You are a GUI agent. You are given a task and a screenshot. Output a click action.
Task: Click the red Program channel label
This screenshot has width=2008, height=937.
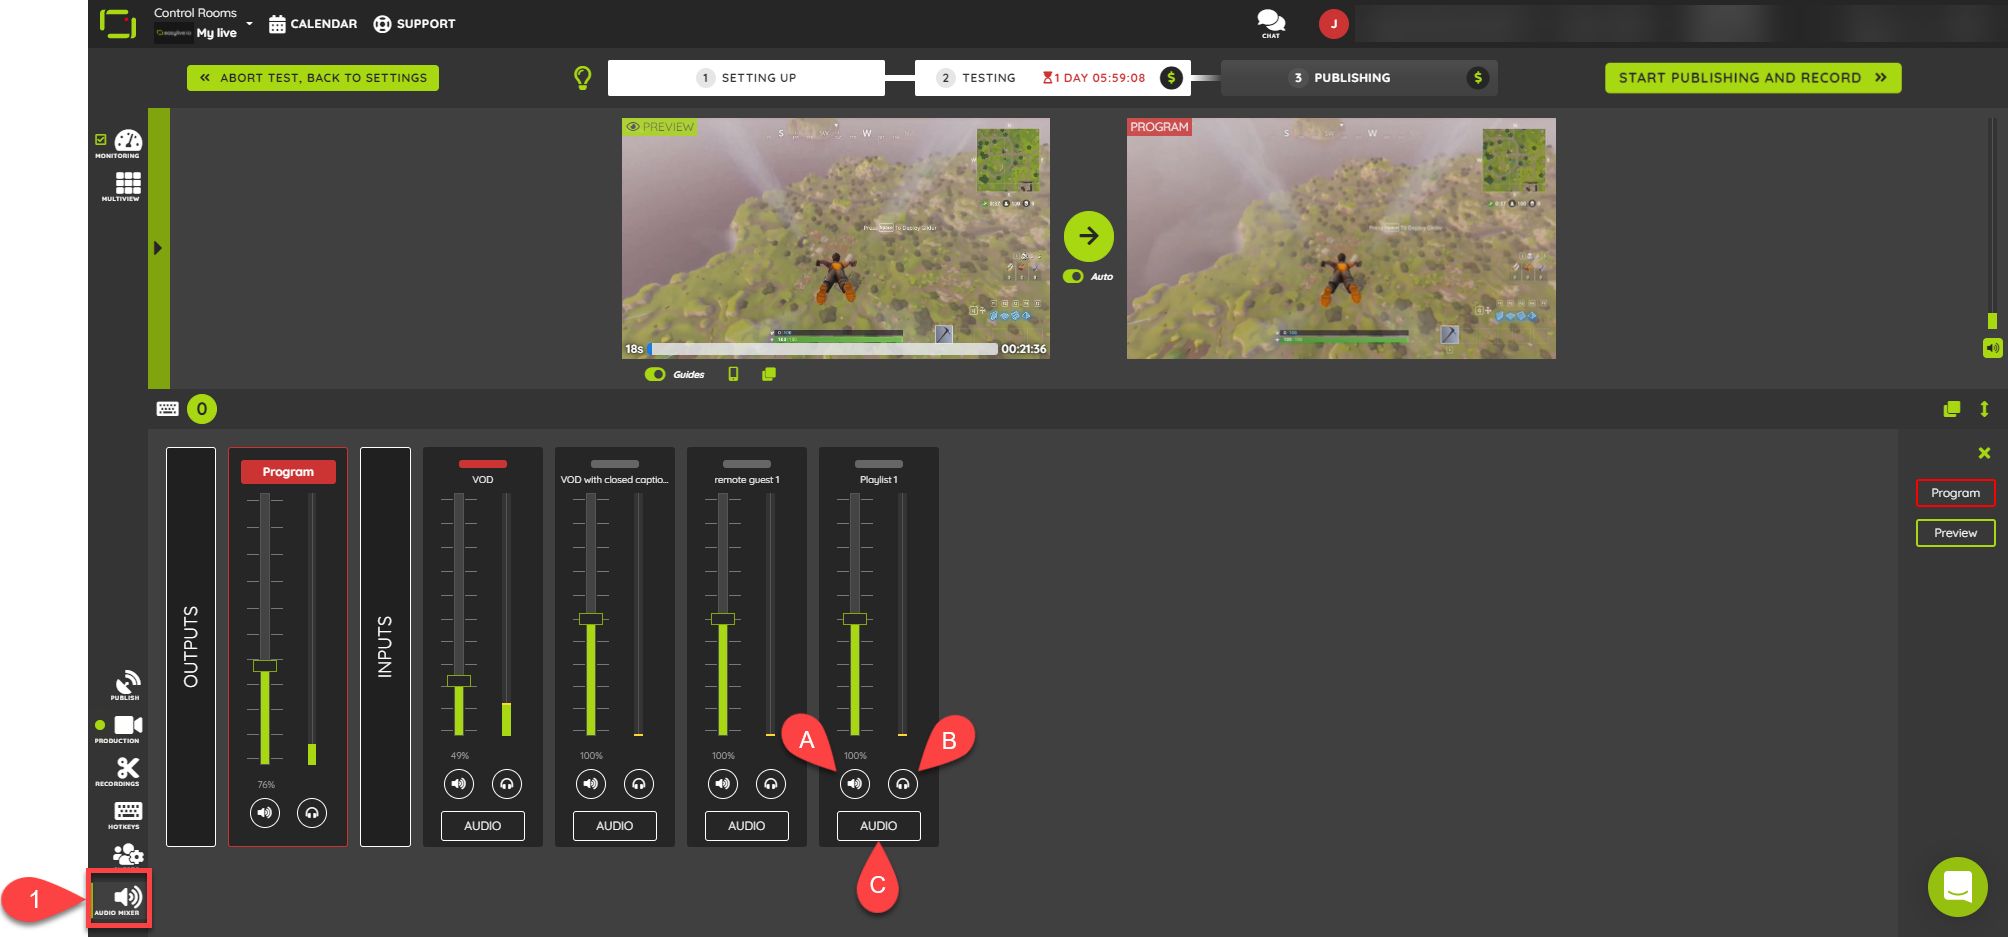click(x=288, y=472)
